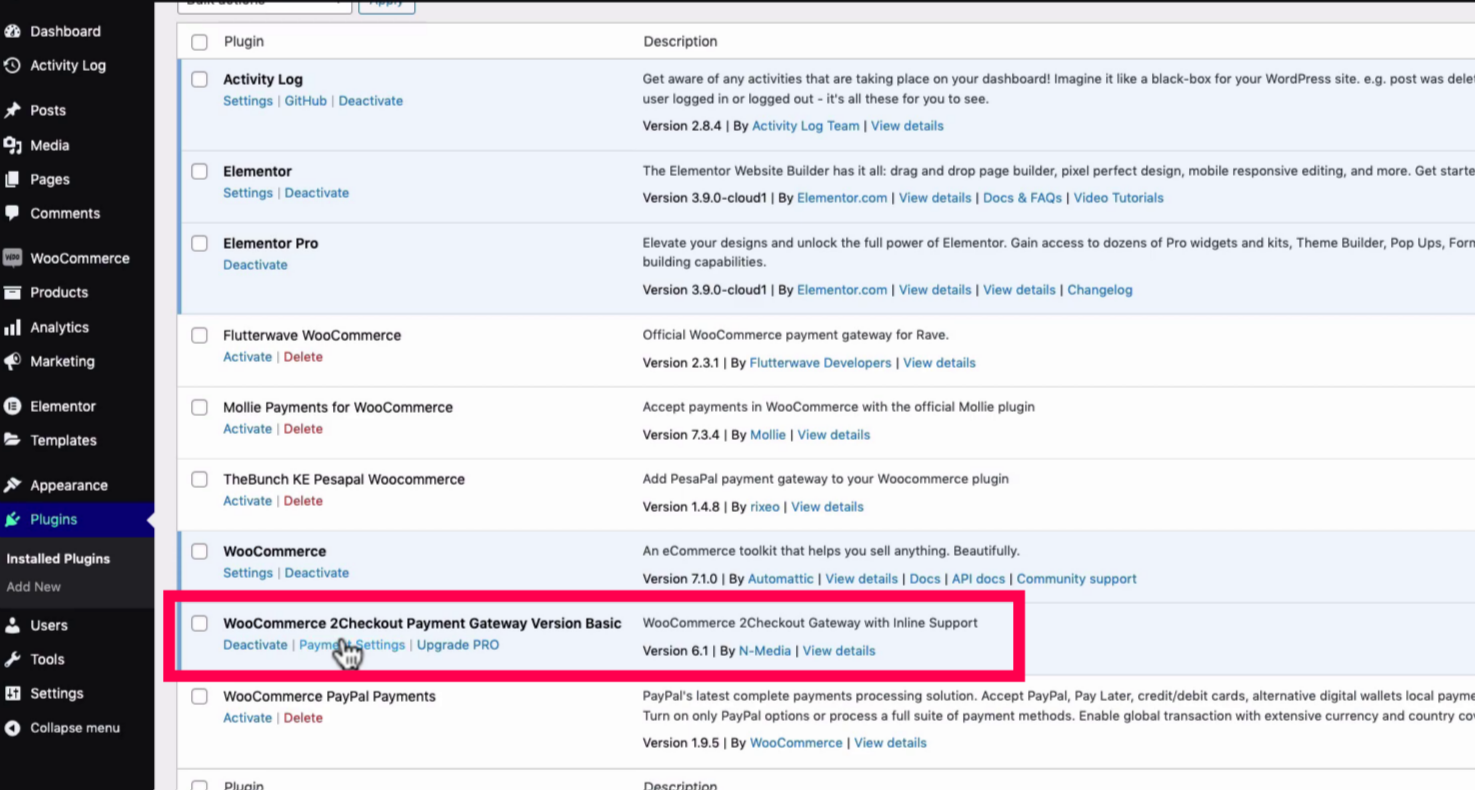Click the Activity Log sidebar icon
Screen dimensions: 1475x790
tap(13, 66)
